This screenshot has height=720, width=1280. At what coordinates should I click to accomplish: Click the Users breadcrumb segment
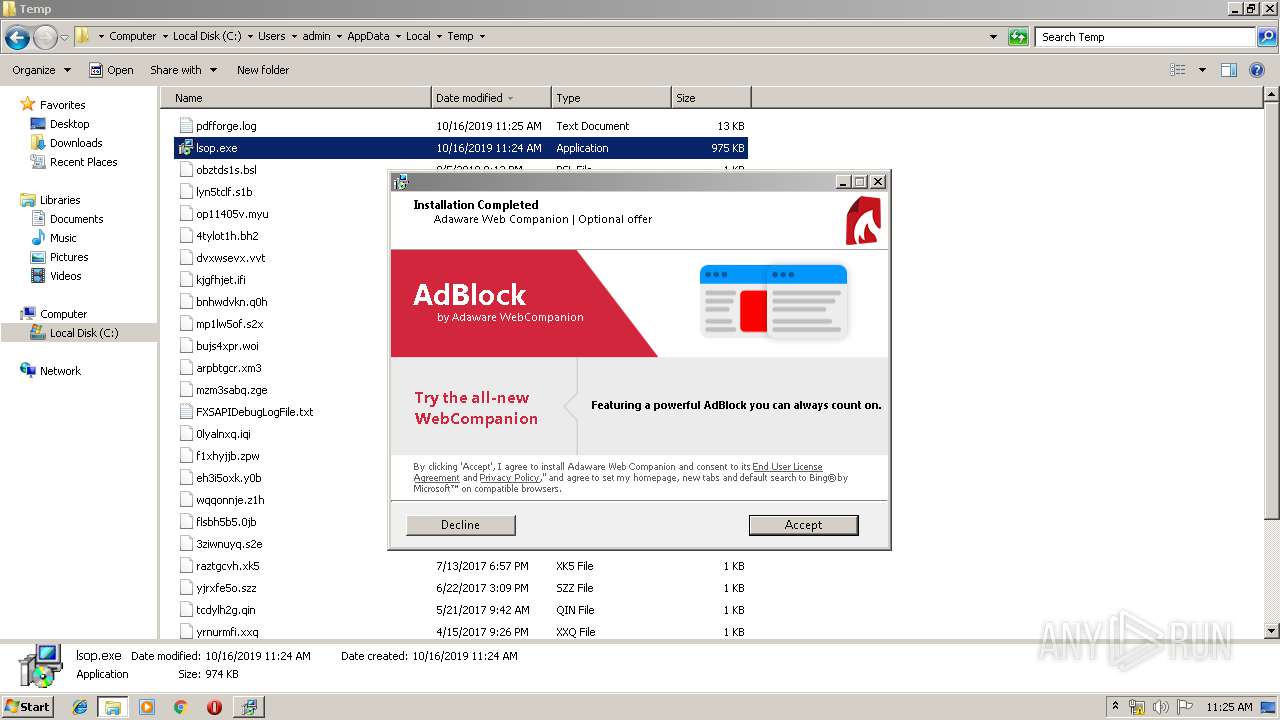271,37
